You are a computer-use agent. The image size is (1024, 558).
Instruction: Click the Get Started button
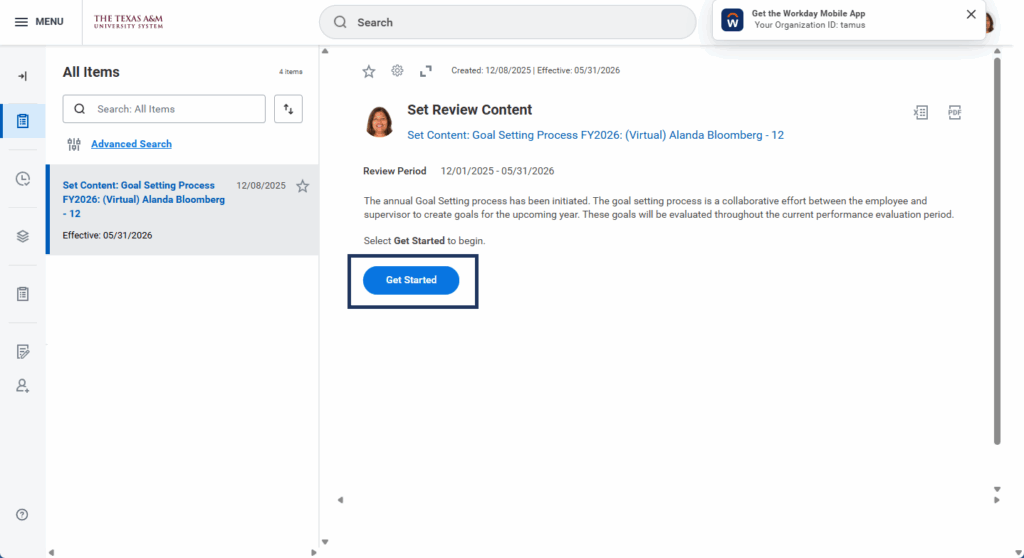tap(411, 280)
